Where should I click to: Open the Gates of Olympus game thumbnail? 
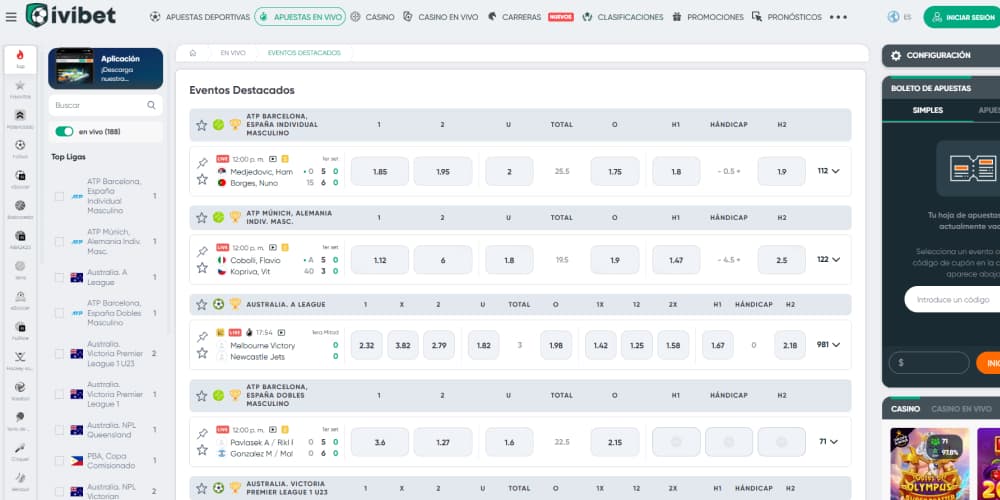click(x=929, y=464)
